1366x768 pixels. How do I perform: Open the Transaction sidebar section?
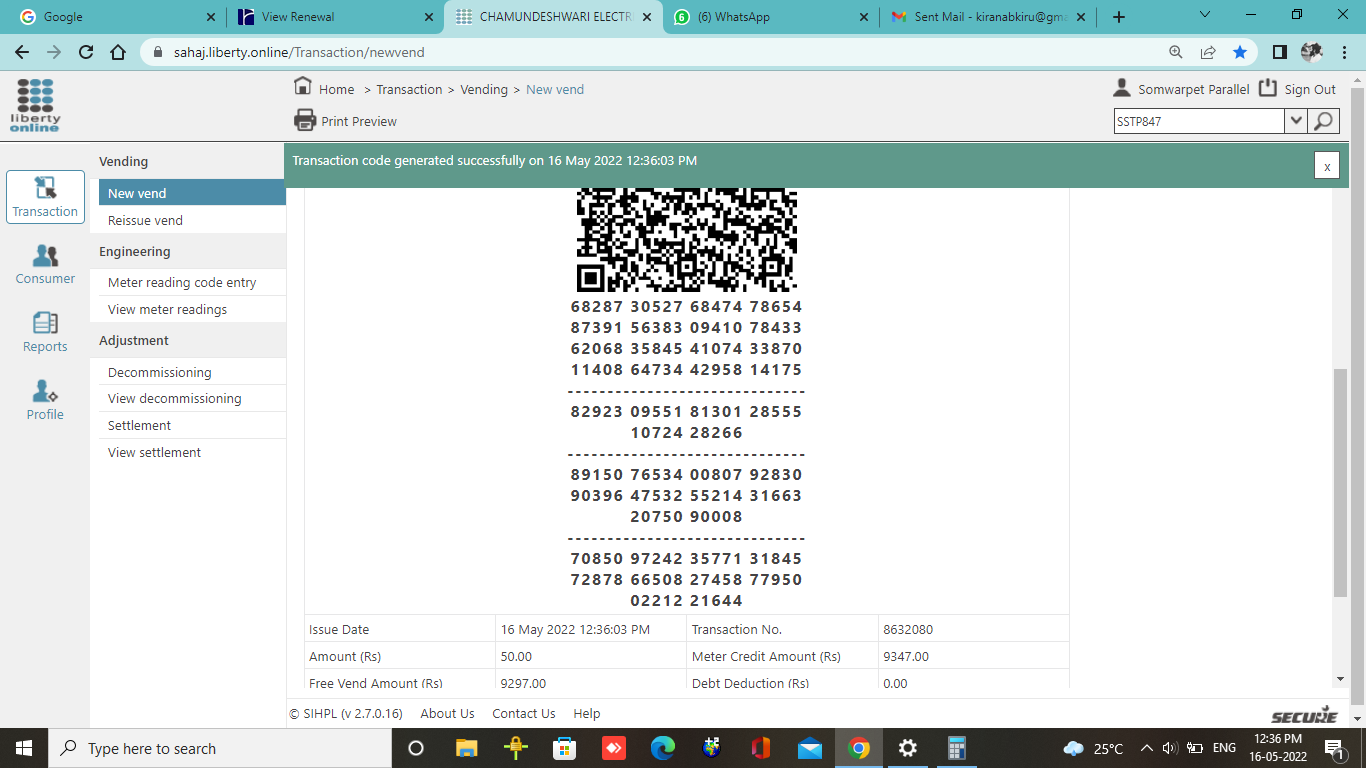(45, 197)
